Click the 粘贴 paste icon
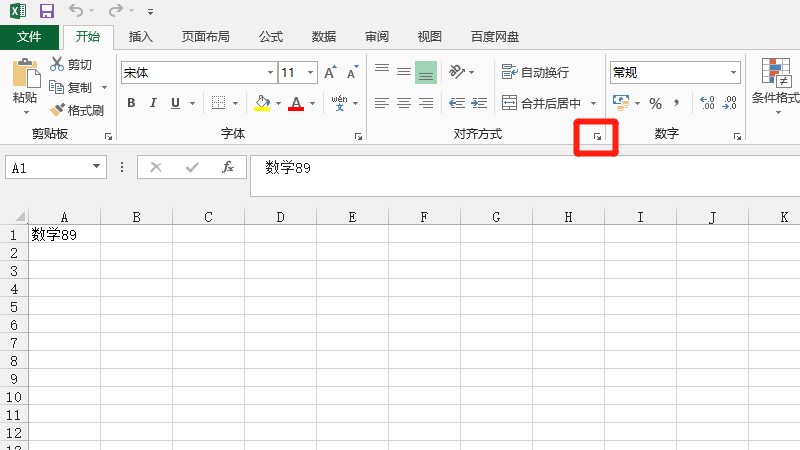800x450 pixels. pyautogui.click(x=26, y=73)
